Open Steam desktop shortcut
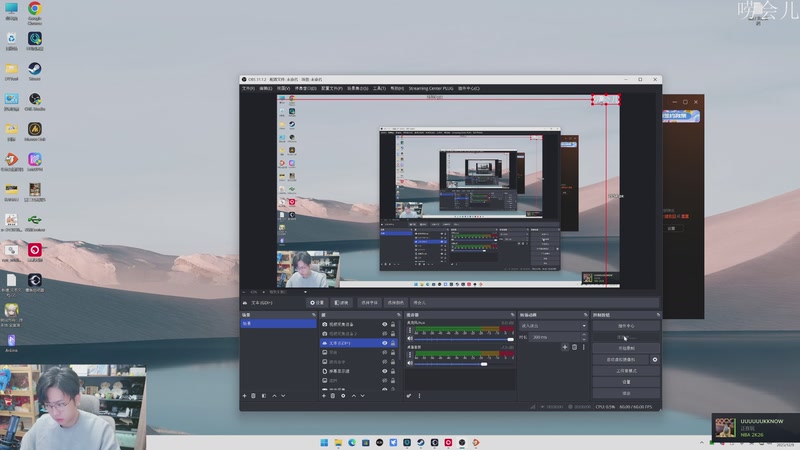 coord(35,71)
